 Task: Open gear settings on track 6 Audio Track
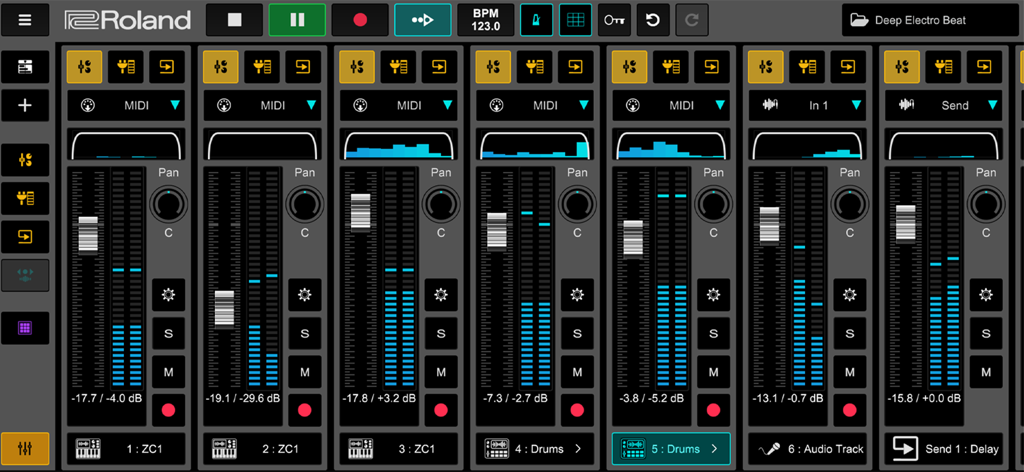tap(850, 295)
